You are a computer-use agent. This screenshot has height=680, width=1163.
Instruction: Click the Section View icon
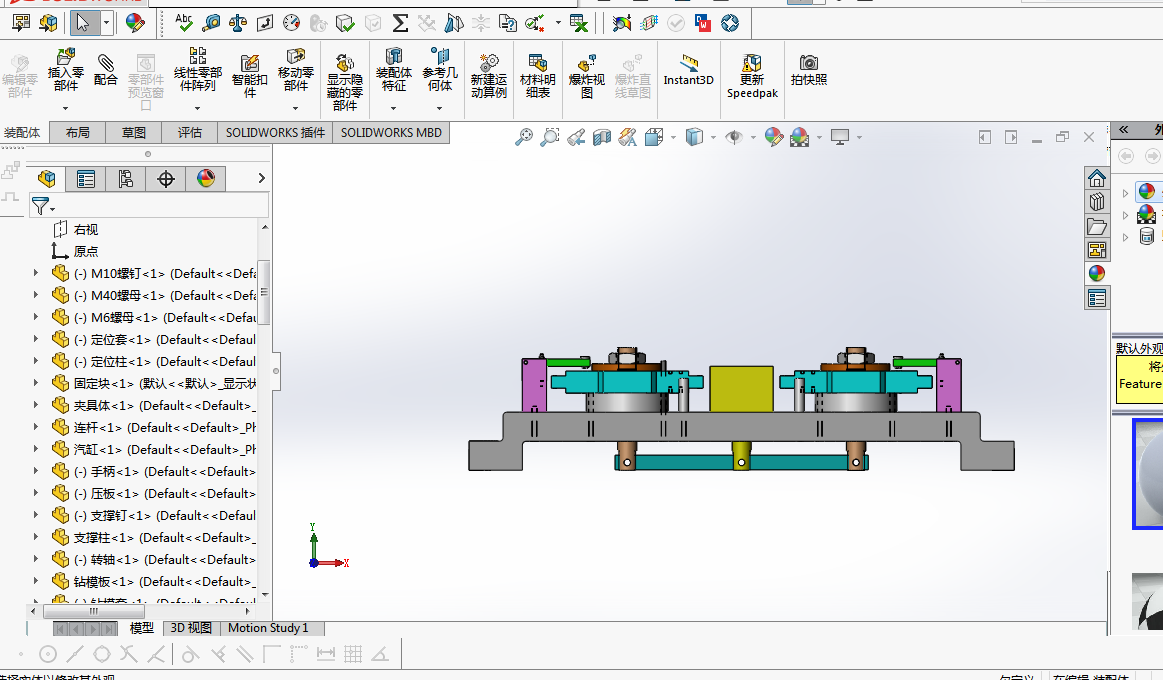click(x=602, y=137)
